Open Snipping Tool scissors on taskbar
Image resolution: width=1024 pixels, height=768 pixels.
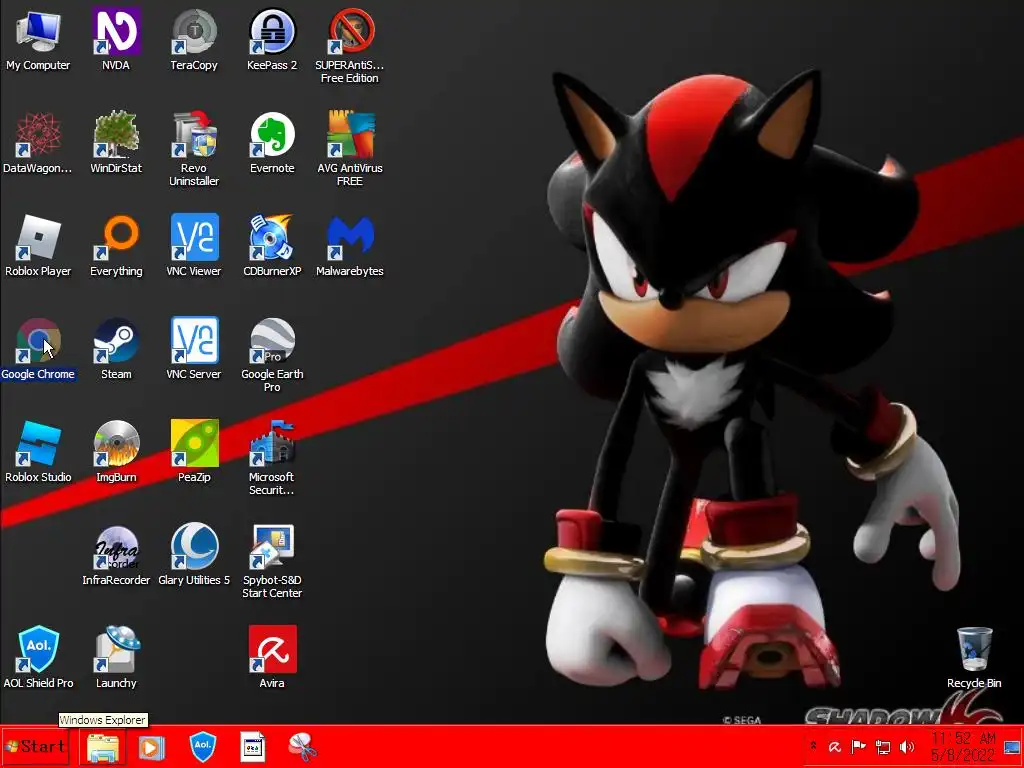pyautogui.click(x=302, y=747)
